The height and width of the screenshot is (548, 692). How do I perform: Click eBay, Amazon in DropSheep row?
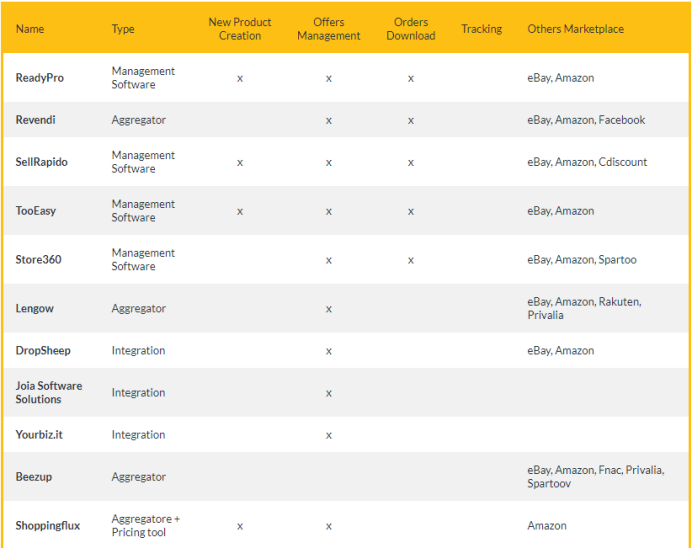pos(560,351)
